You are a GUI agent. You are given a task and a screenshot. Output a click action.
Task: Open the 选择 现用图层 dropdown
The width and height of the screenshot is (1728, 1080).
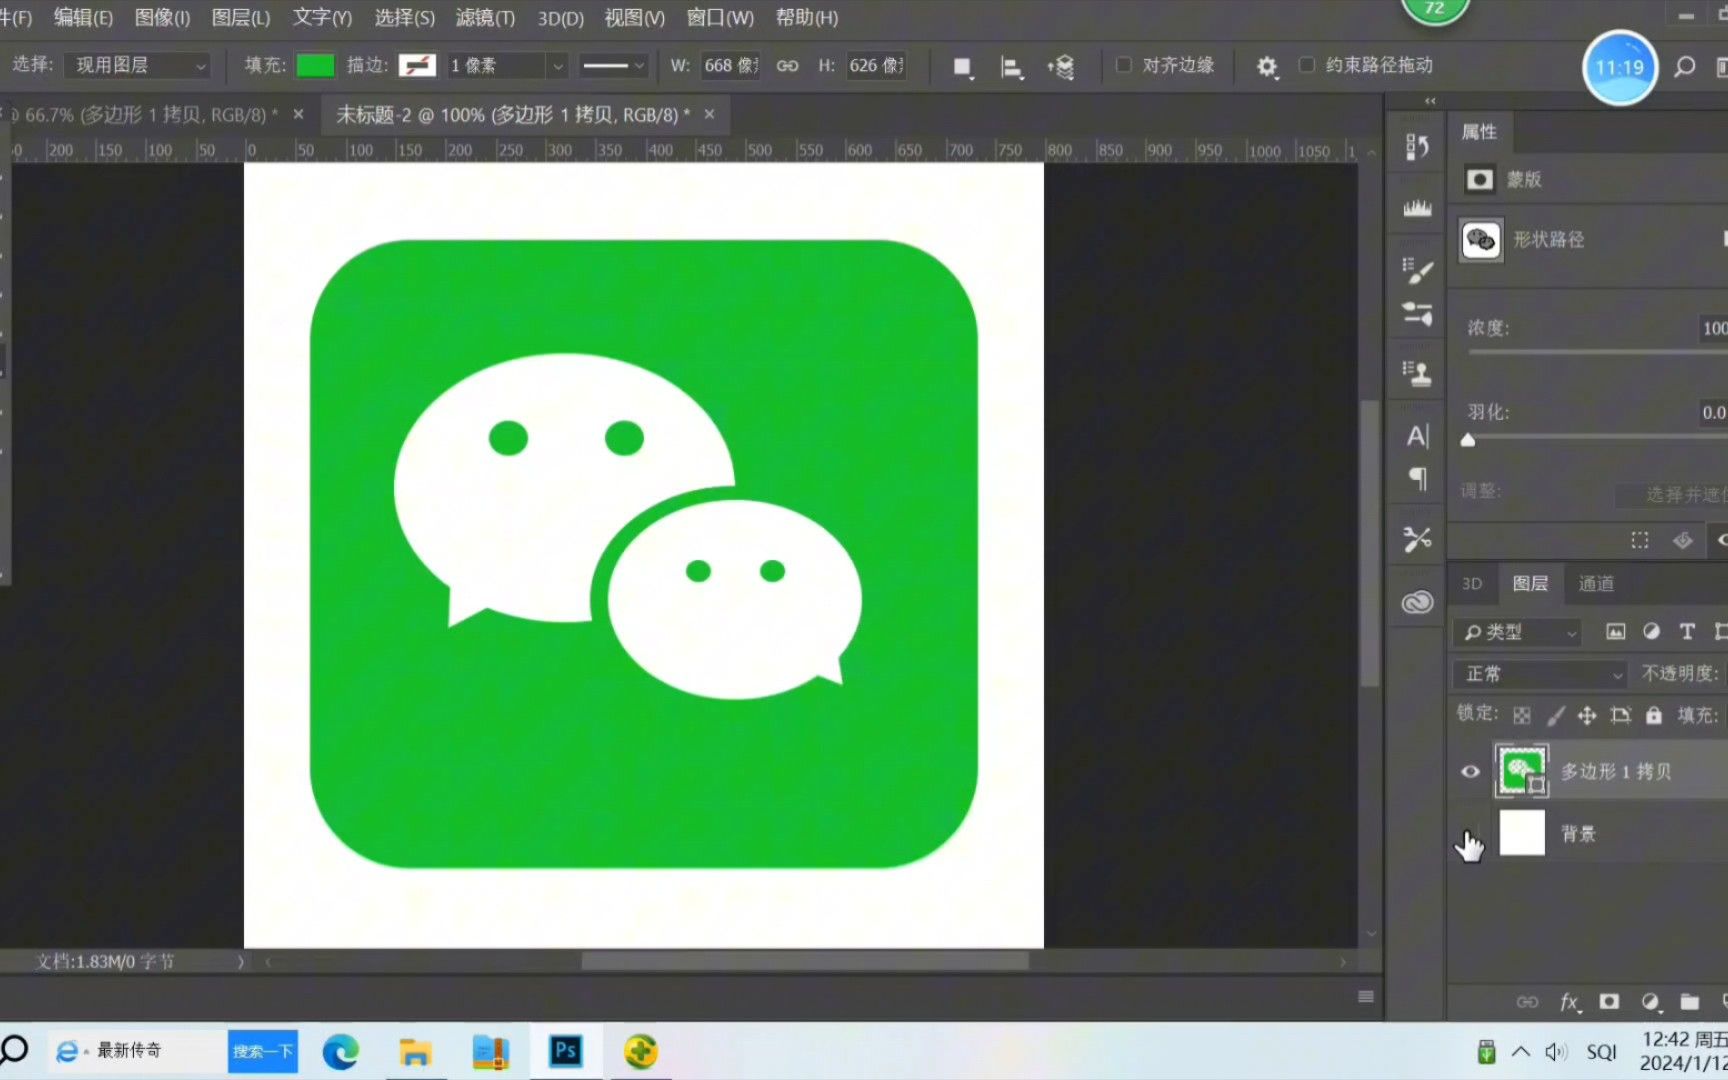click(138, 66)
